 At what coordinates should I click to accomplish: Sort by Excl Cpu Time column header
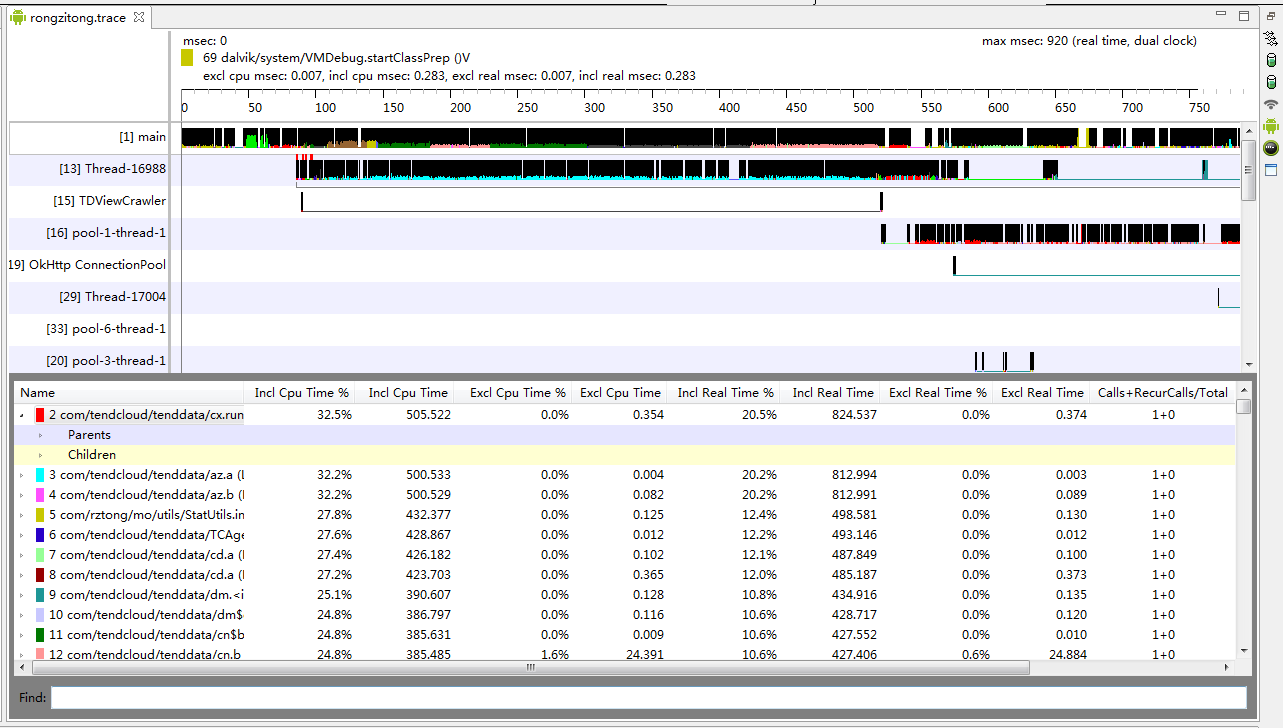(x=620, y=393)
